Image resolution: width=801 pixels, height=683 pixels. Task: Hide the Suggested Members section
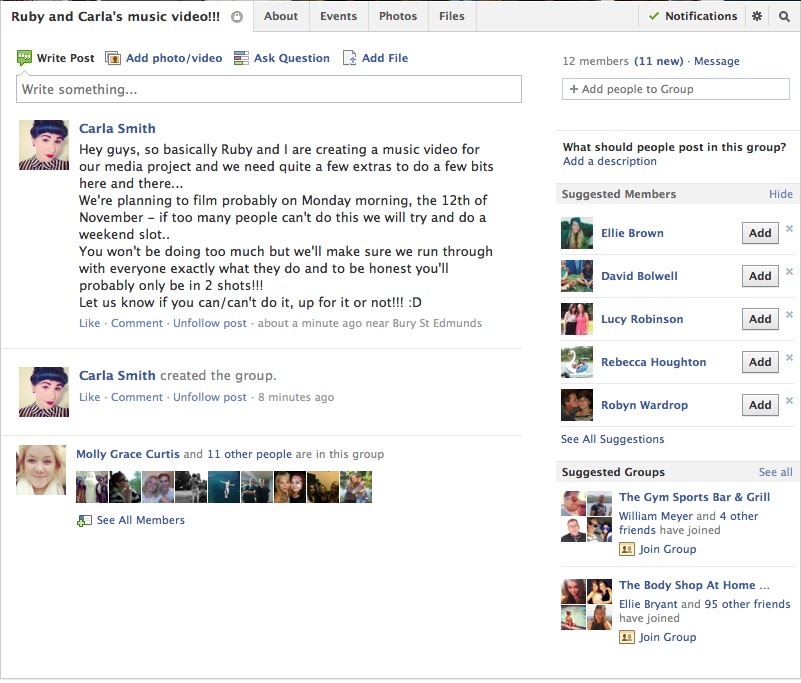[x=781, y=194]
